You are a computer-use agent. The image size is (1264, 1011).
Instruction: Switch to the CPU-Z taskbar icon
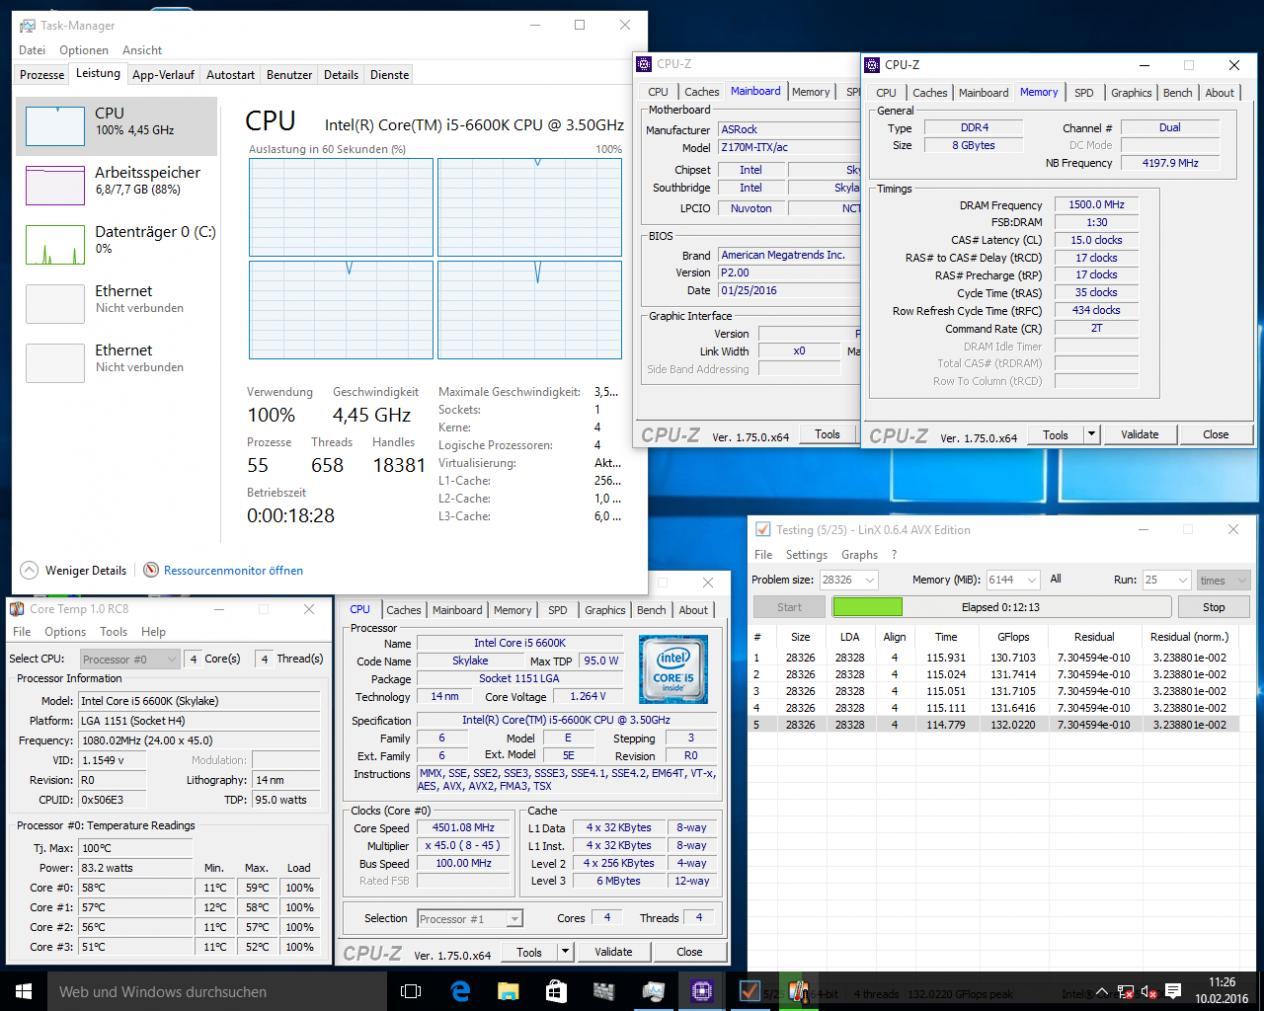[x=701, y=991]
